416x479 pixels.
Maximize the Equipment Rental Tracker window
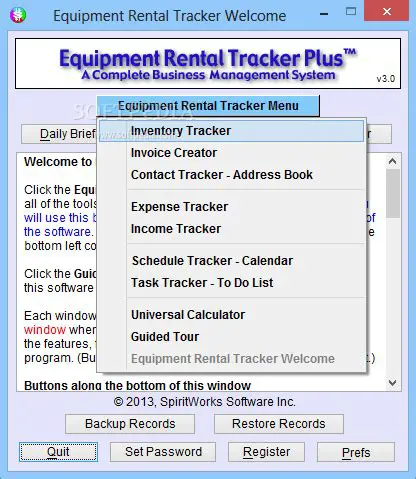coord(351,12)
